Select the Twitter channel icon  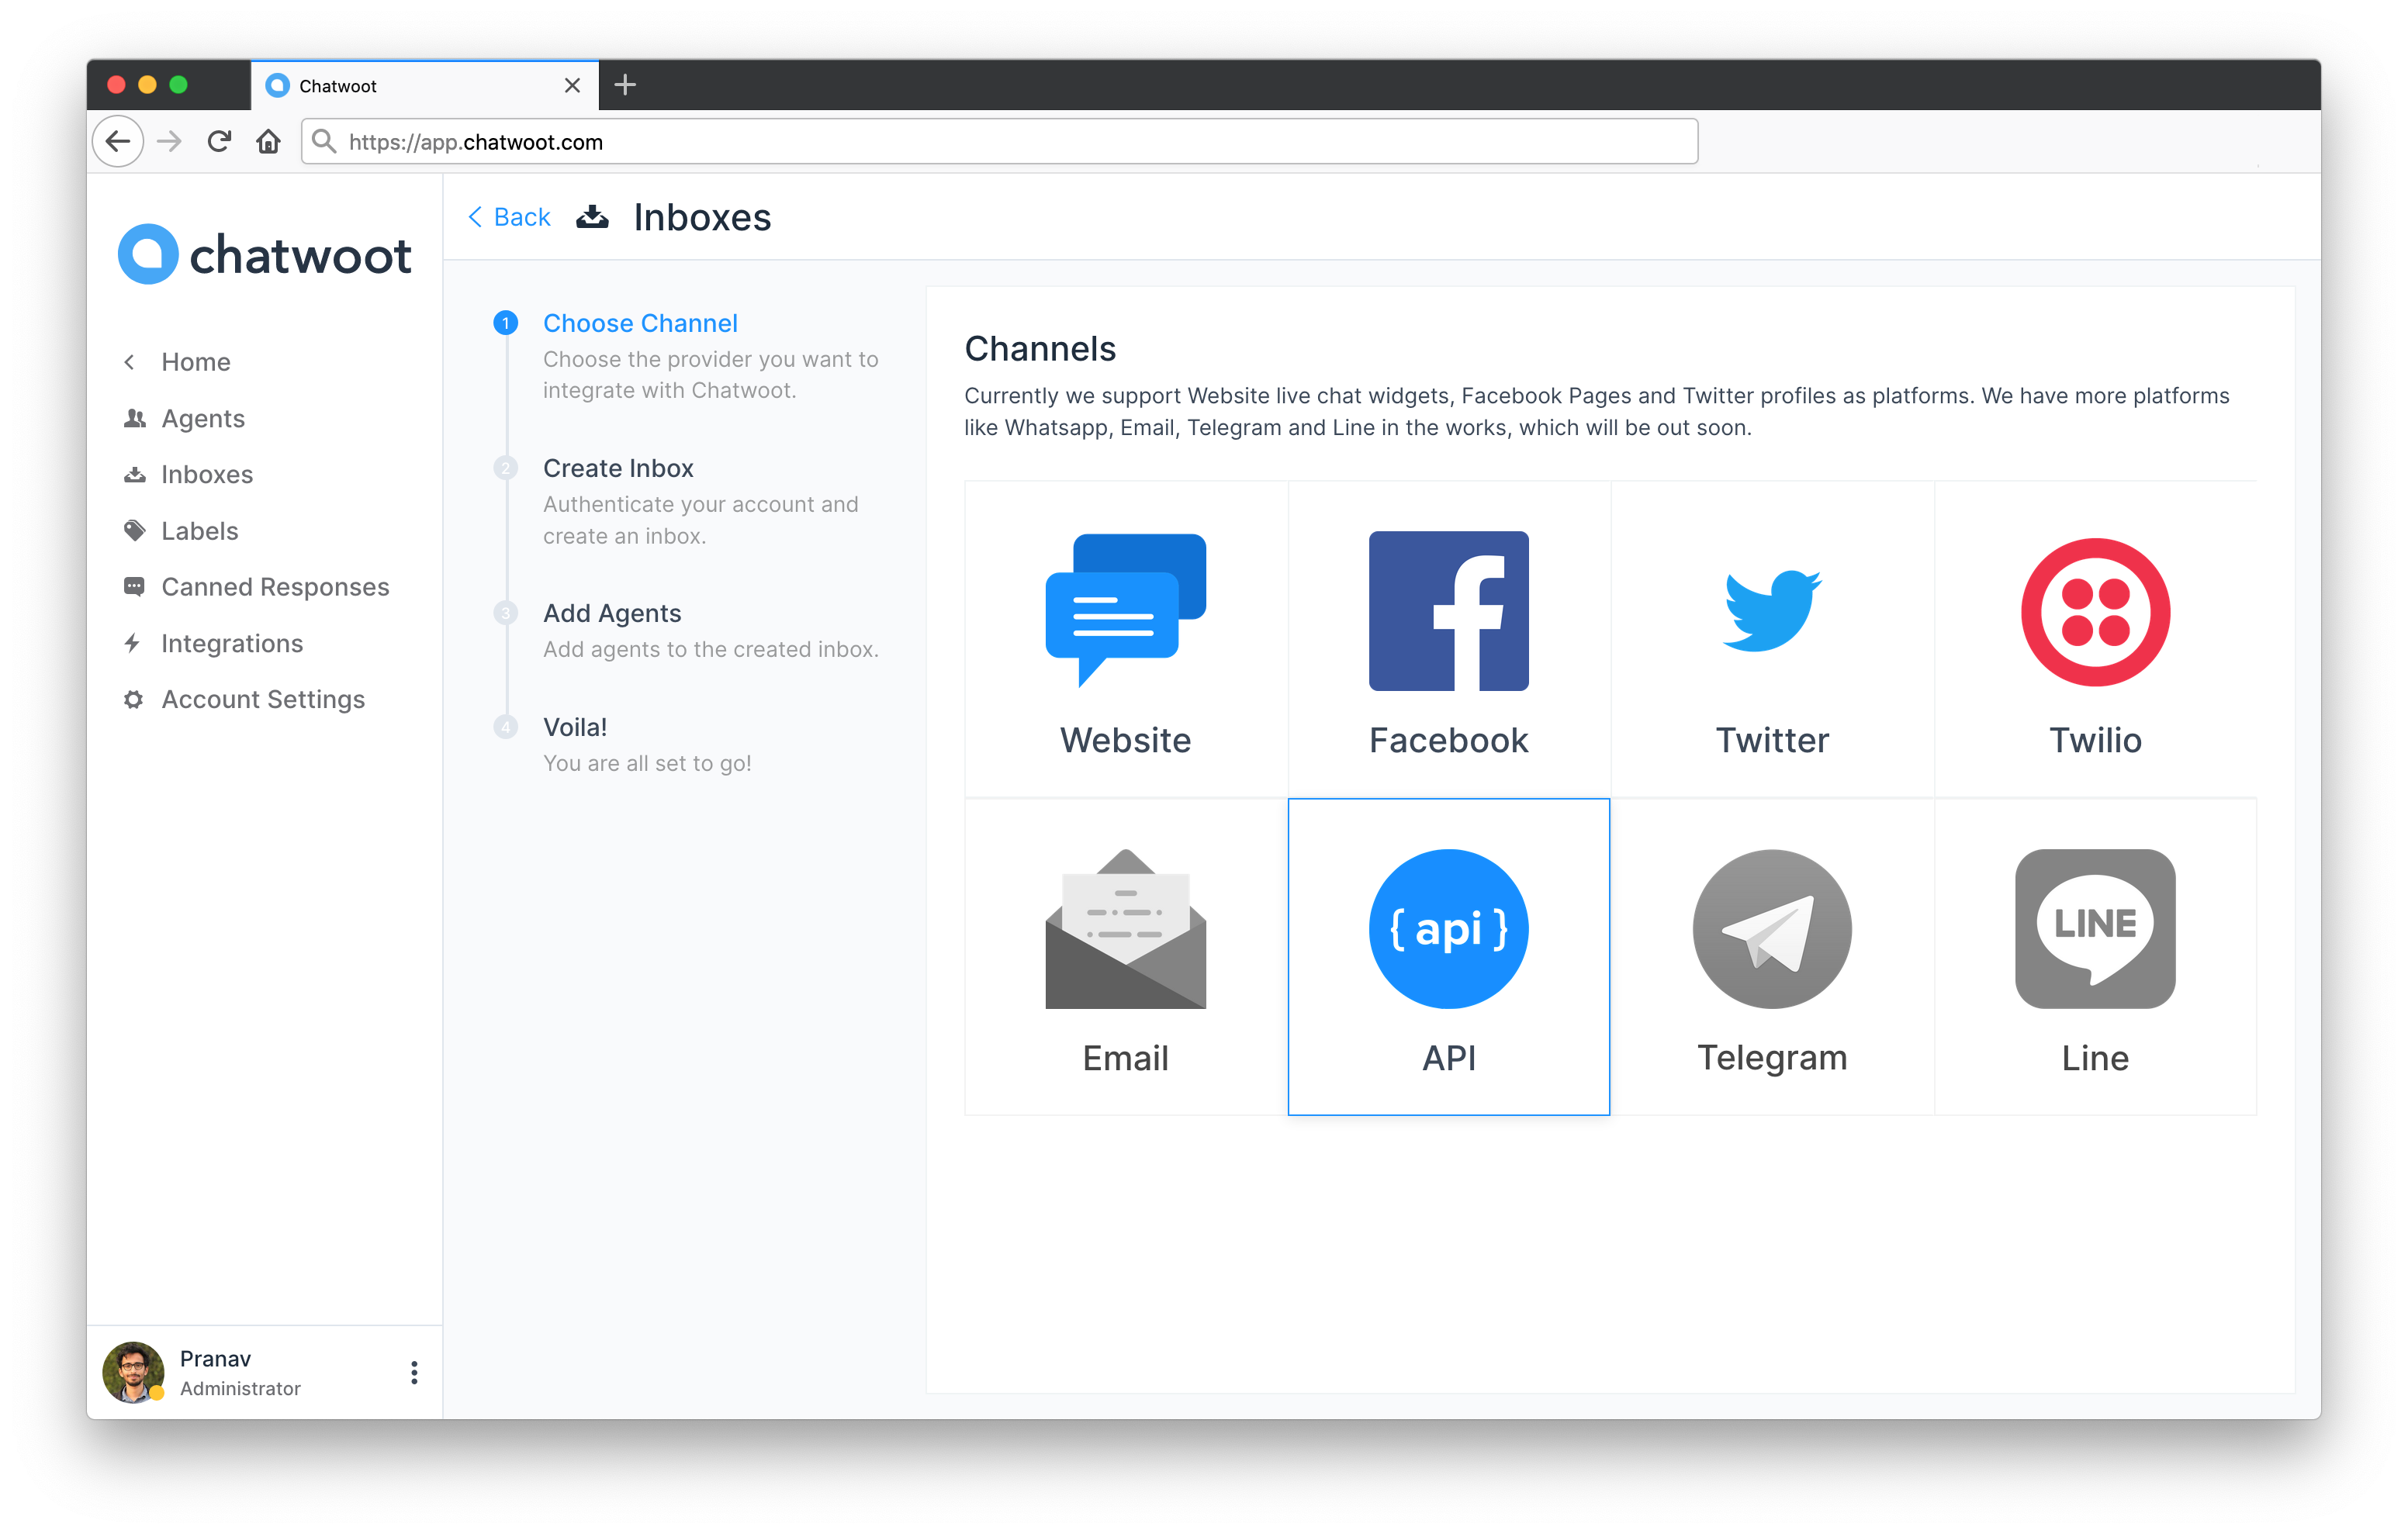click(x=1771, y=616)
